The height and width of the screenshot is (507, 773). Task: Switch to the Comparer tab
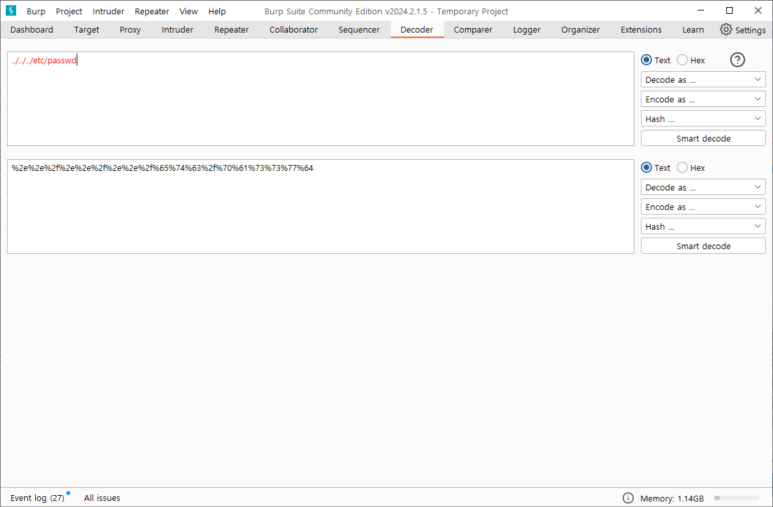pyautogui.click(x=473, y=30)
